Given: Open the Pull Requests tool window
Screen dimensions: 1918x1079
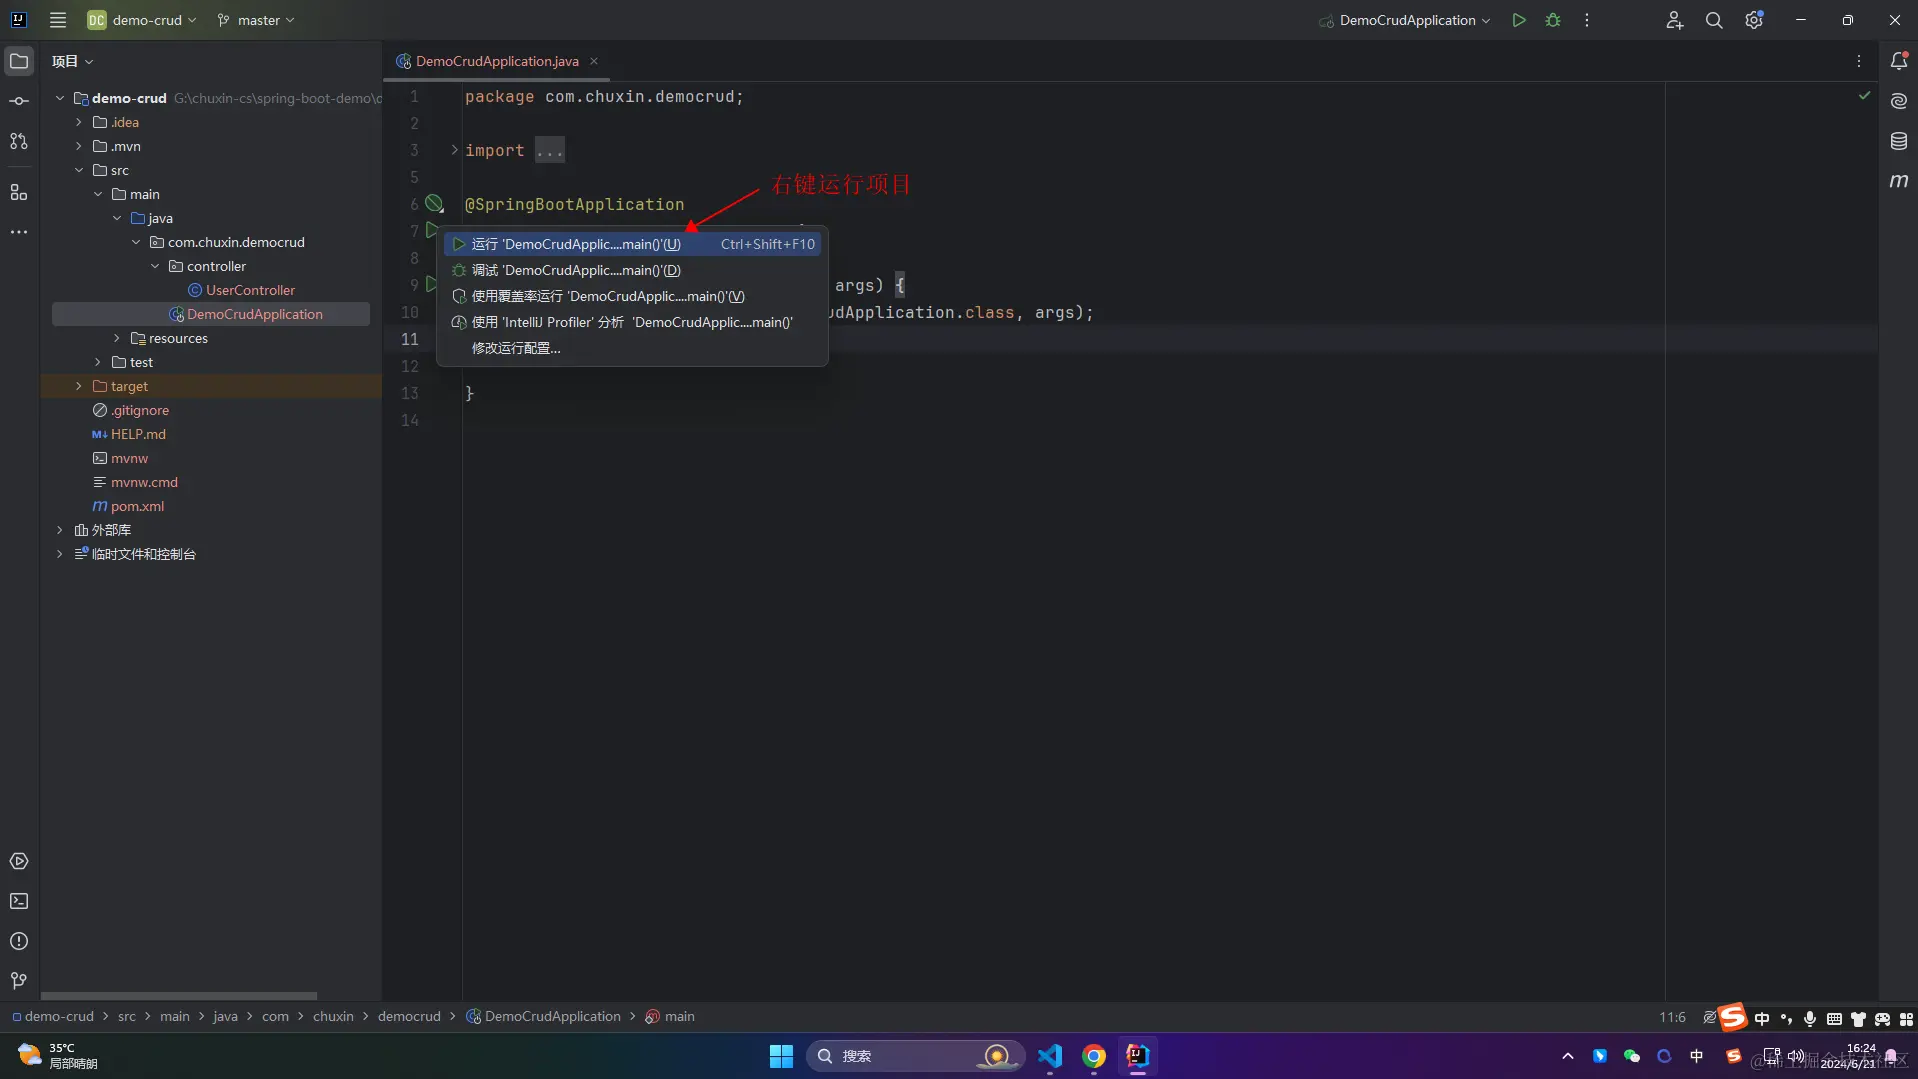Looking at the screenshot, I should [x=19, y=141].
